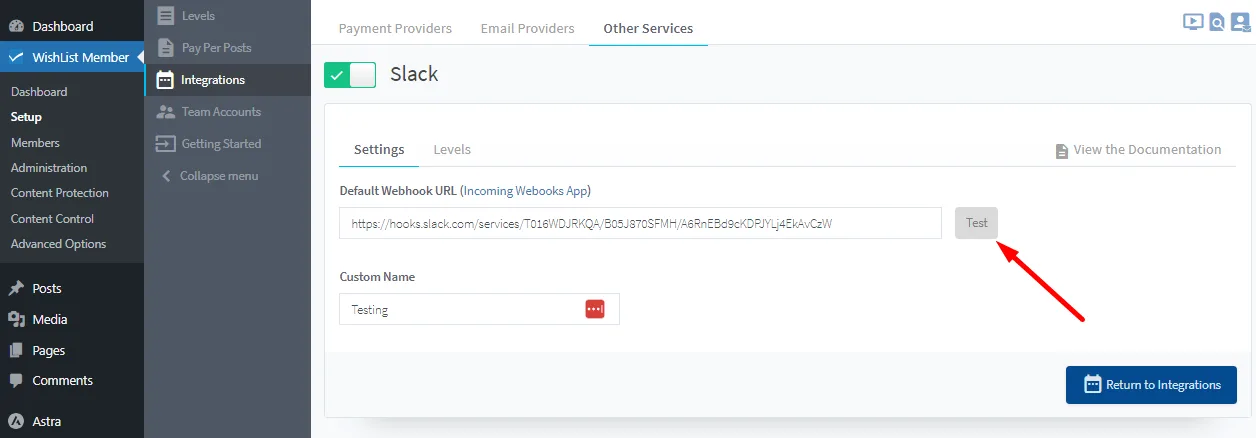Open Content Protection submenu item
The image size is (1256, 438).
tap(60, 192)
